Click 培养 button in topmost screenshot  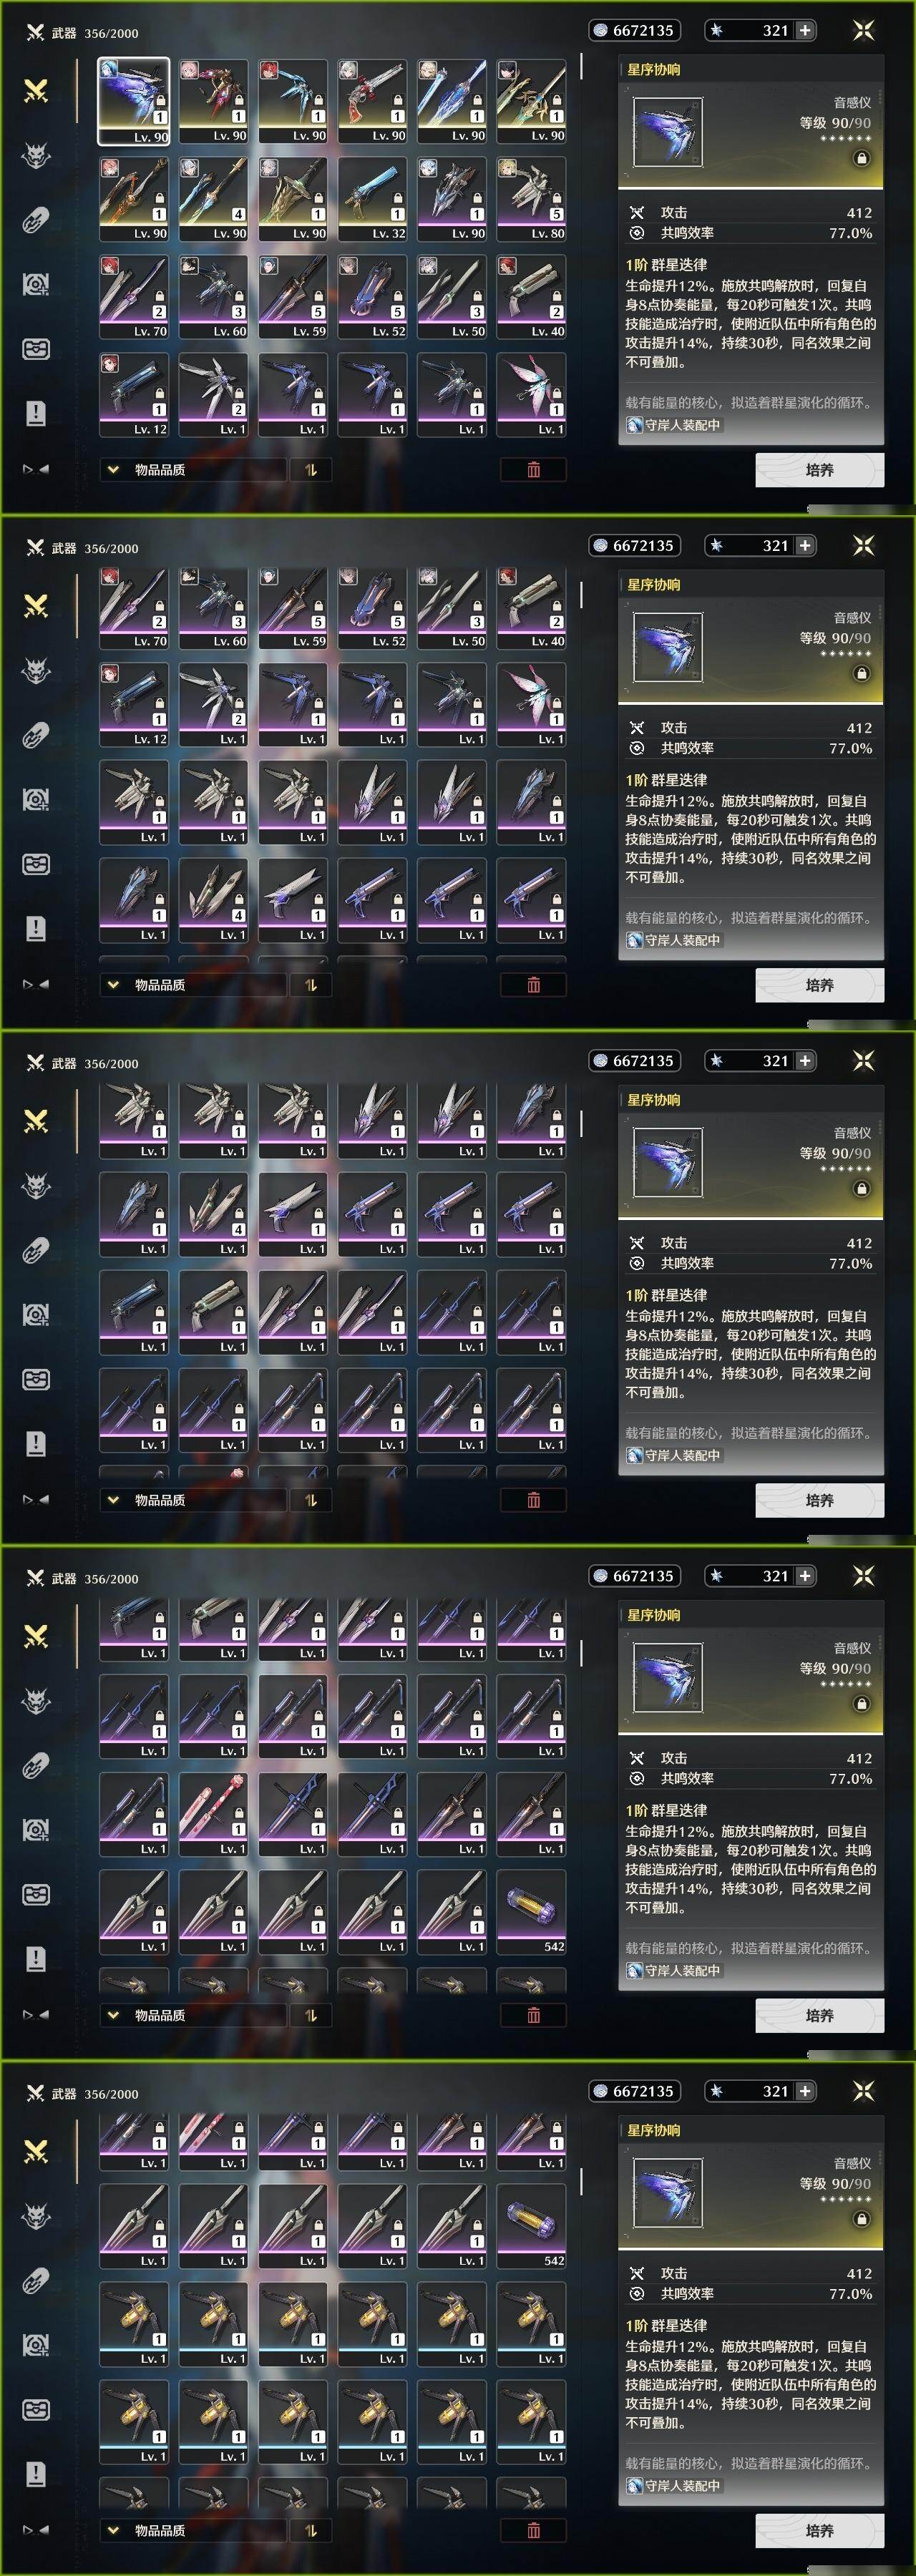click(819, 469)
